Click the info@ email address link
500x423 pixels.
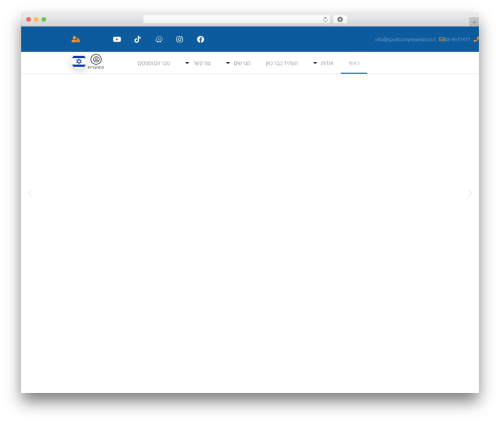(405, 39)
